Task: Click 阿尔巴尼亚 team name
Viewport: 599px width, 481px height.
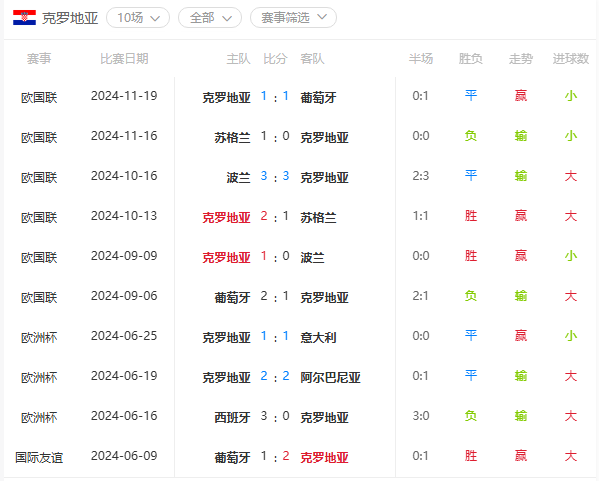Action: click(330, 377)
